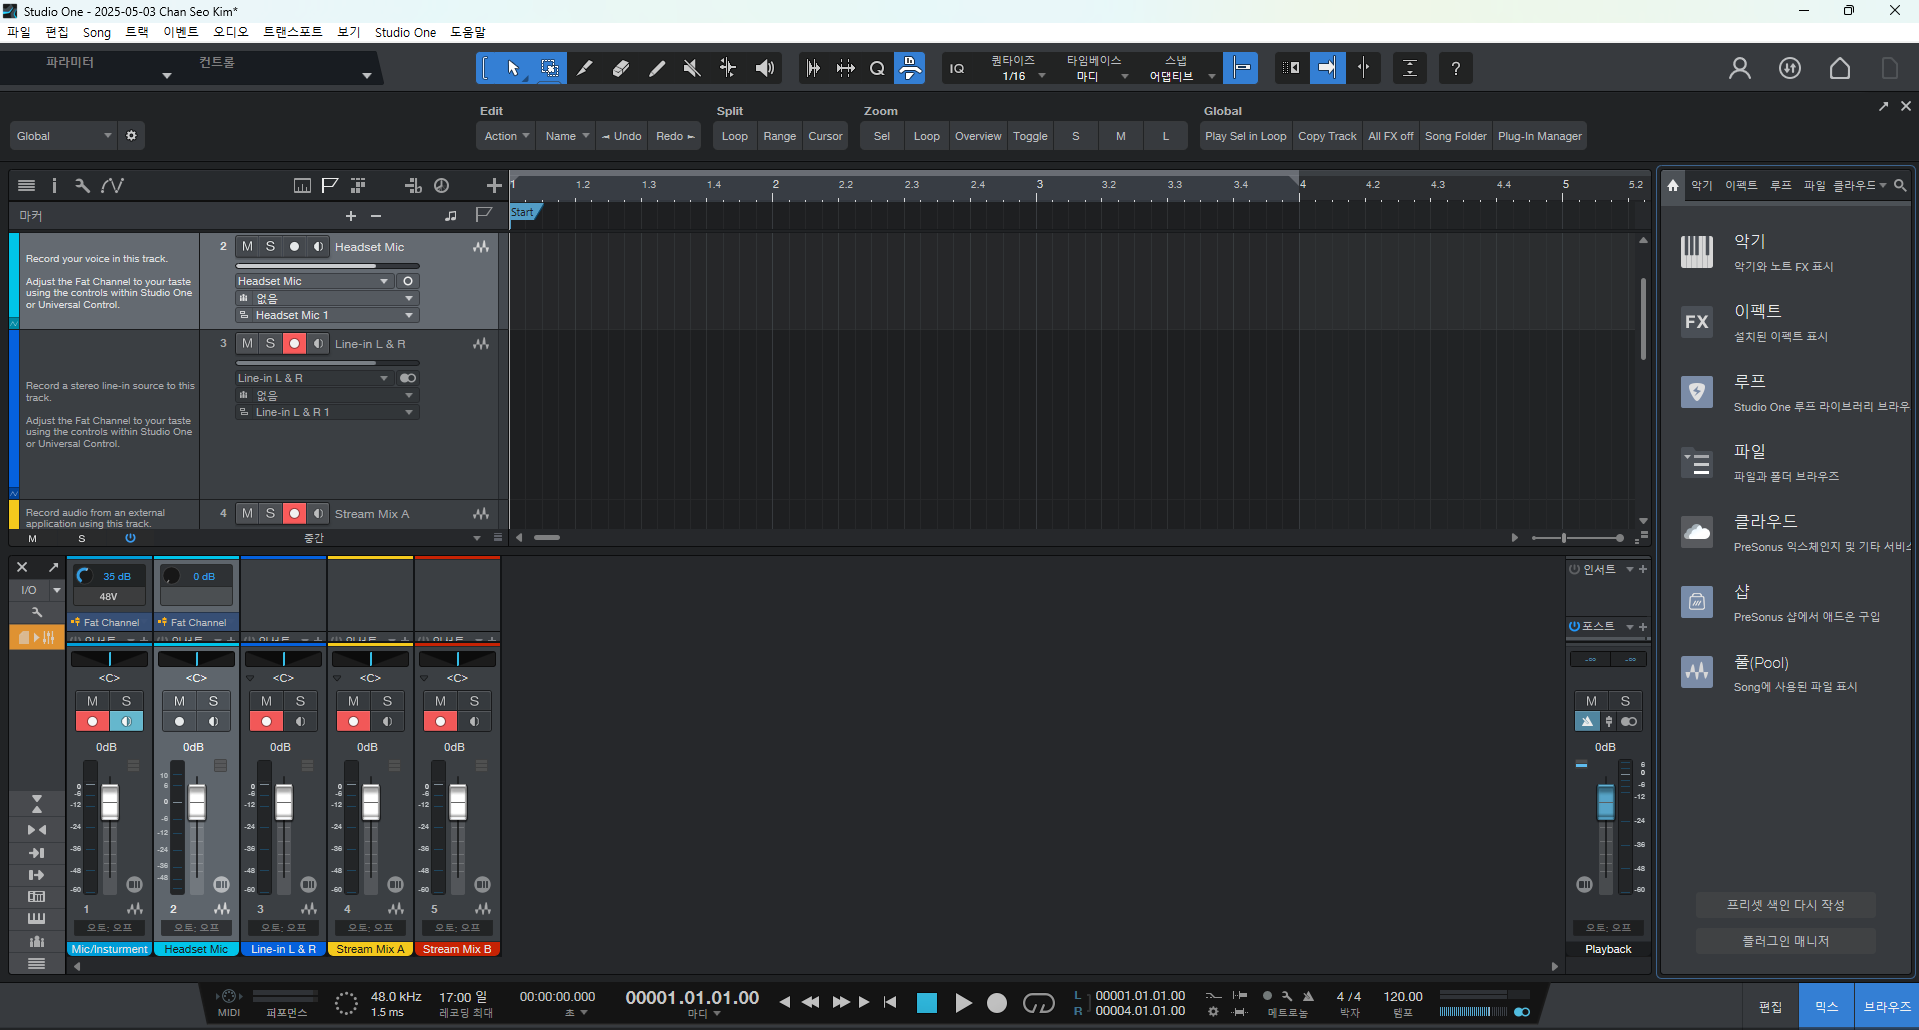
Task: Click Play Sel in Loop button
Action: click(x=1246, y=136)
